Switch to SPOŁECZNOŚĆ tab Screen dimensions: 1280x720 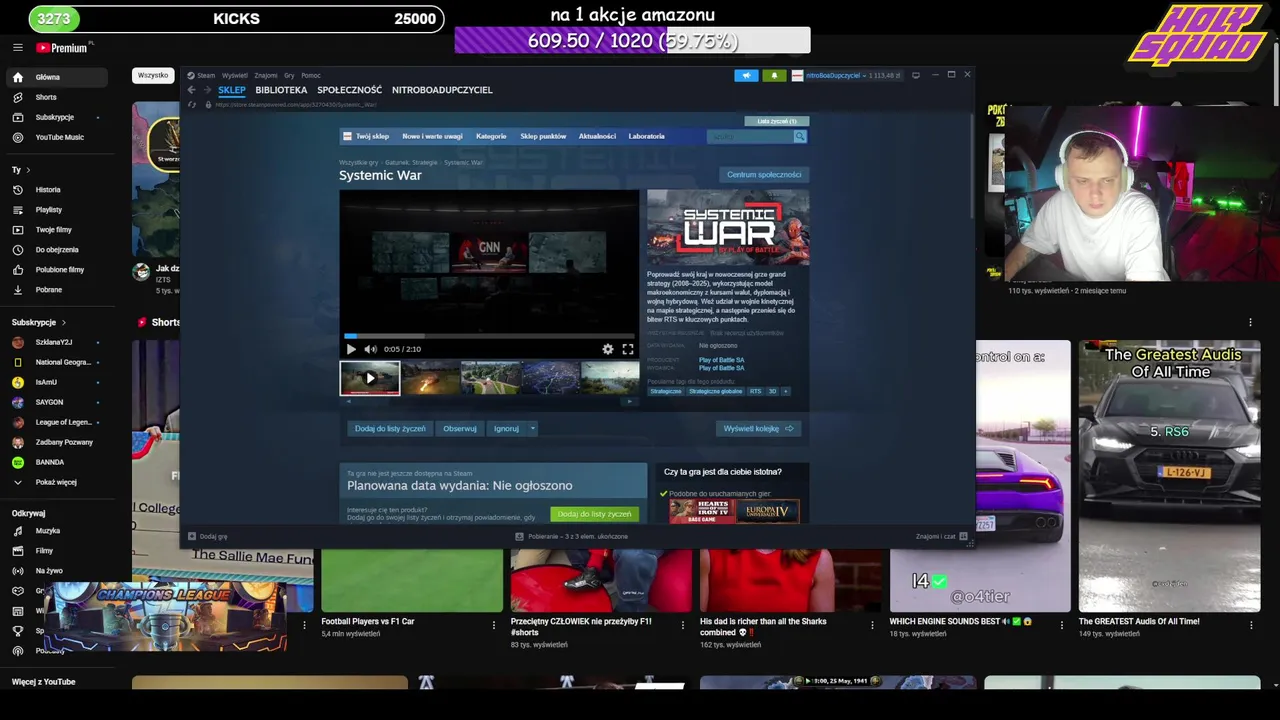click(x=349, y=90)
